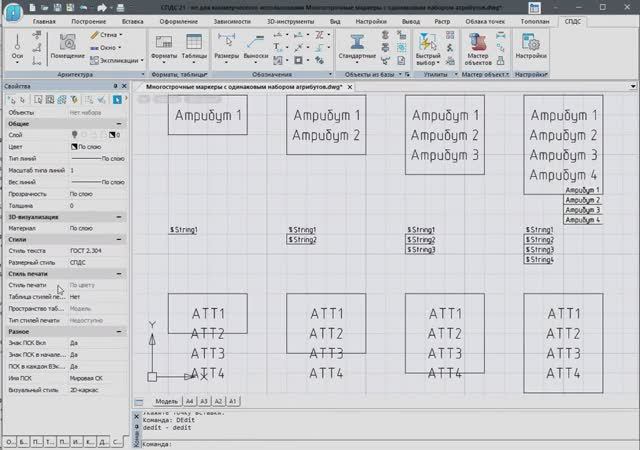Image resolution: width=640 pixels, height=450 pixels.
Task: Click the Масштаб типа линий value field
Action: point(98,170)
